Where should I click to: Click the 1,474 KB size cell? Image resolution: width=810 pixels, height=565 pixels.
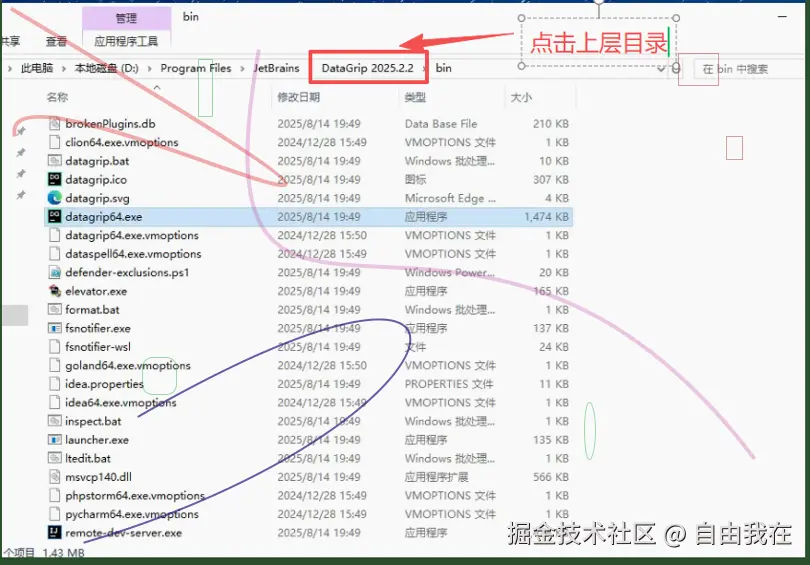547,216
